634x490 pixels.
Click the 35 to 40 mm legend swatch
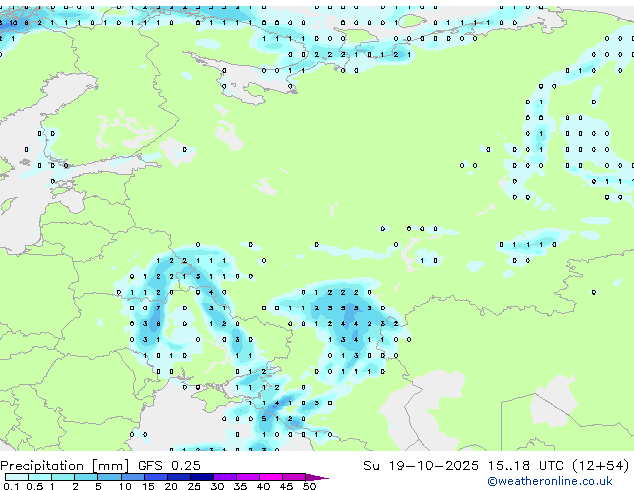[247, 477]
